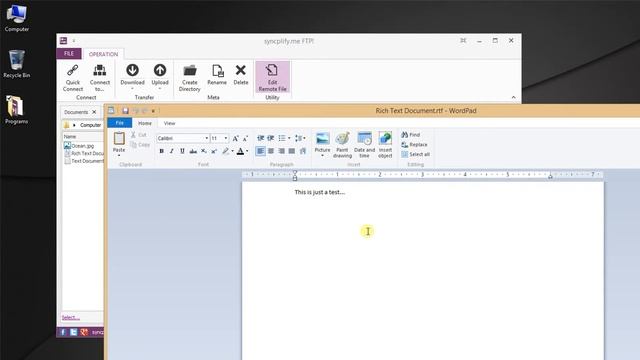Screen dimensions: 640x360
Task: Switch to the Home tab in WordPad
Action: click(144, 123)
